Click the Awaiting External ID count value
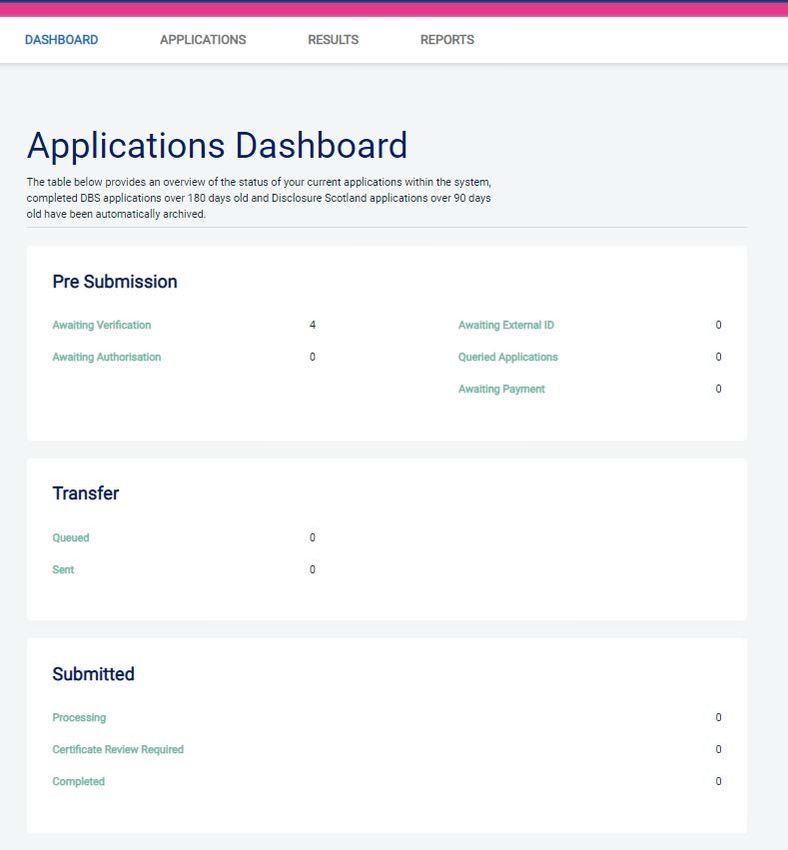 pos(719,325)
